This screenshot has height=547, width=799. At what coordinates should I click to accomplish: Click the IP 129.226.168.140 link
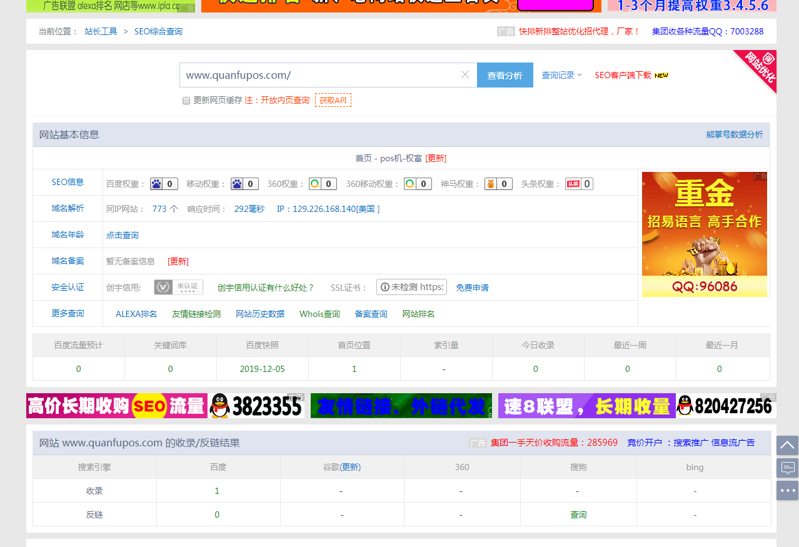328,209
